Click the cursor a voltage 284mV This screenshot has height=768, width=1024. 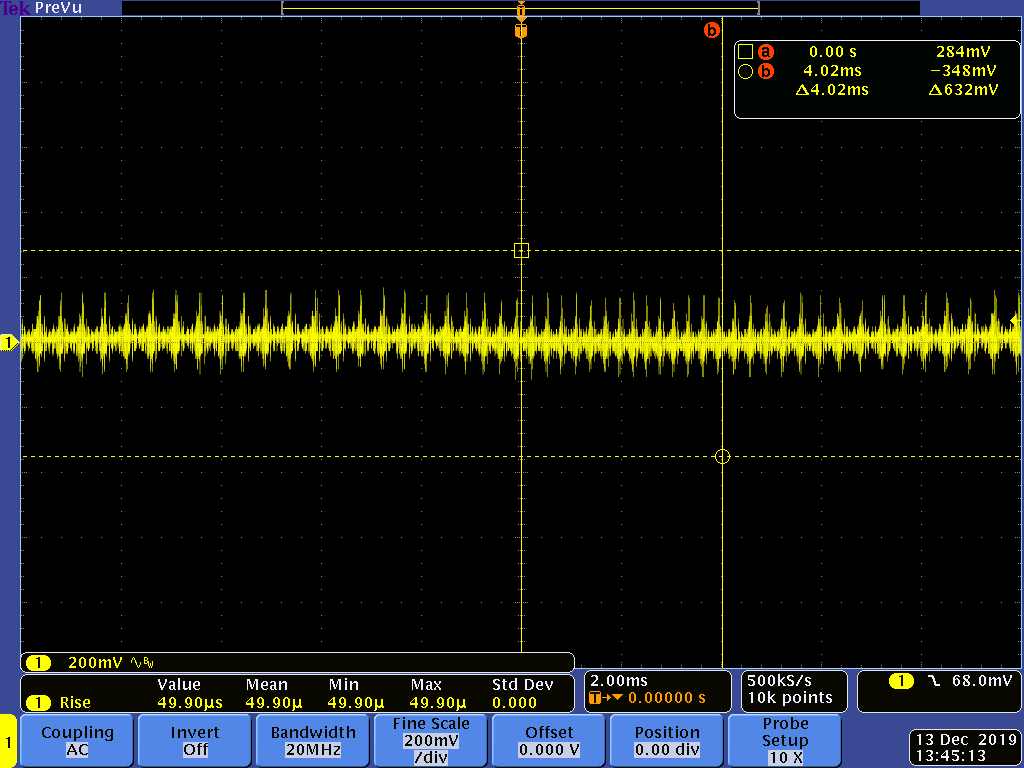963,52
